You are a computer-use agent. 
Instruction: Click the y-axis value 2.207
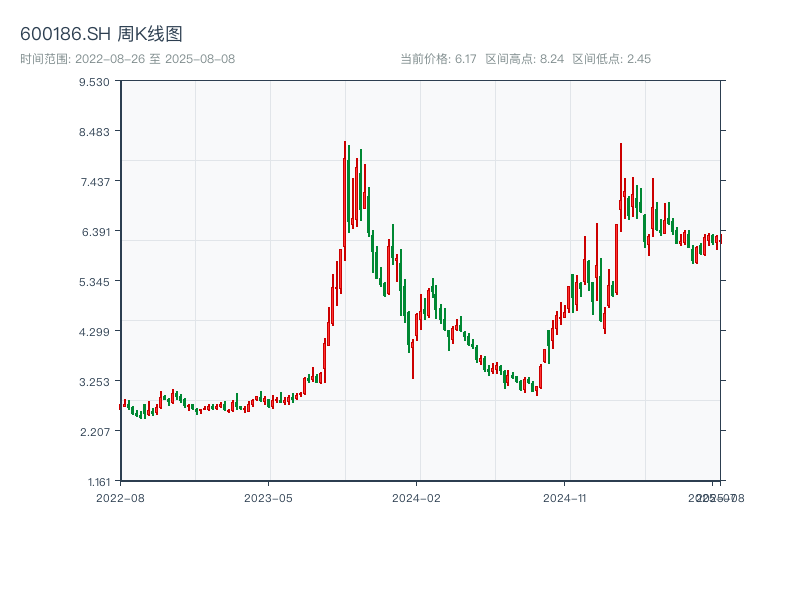coord(95,432)
